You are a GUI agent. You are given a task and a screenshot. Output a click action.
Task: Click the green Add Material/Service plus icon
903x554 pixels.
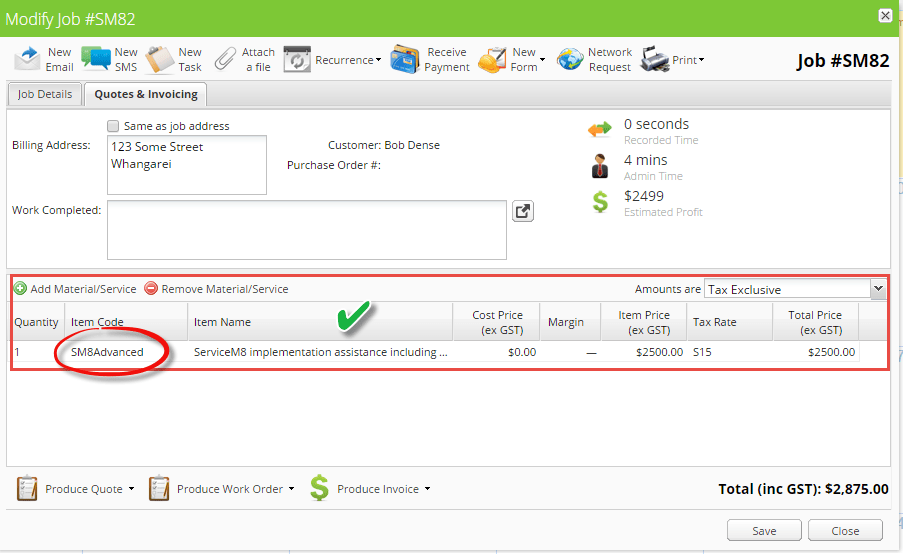tap(21, 289)
